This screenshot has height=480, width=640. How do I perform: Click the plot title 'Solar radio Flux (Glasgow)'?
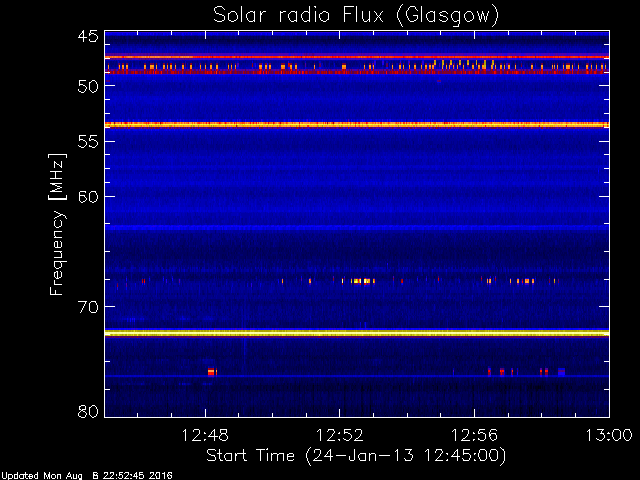coord(356,16)
